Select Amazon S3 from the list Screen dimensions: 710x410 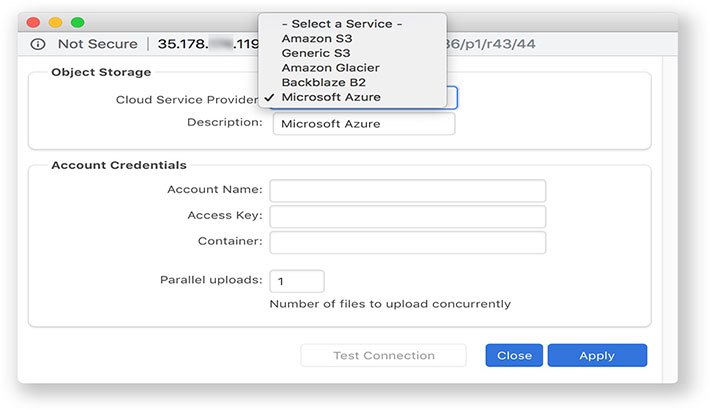pos(316,38)
